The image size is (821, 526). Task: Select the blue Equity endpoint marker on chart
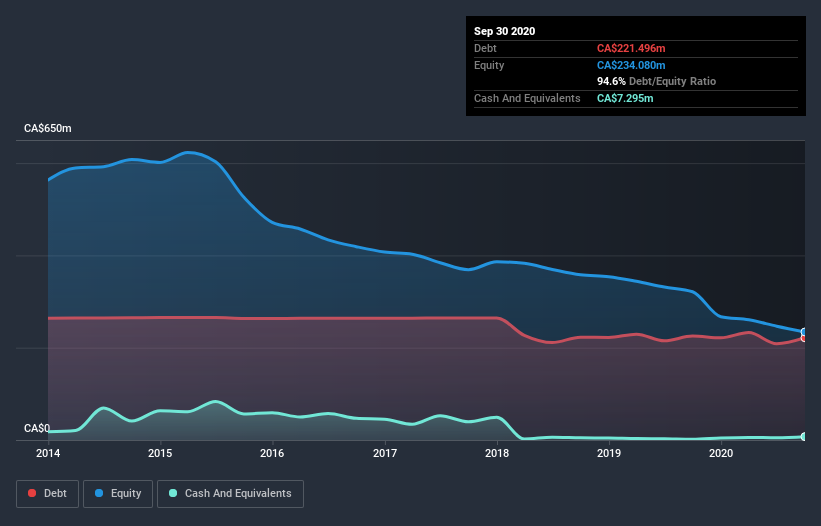coord(804,332)
